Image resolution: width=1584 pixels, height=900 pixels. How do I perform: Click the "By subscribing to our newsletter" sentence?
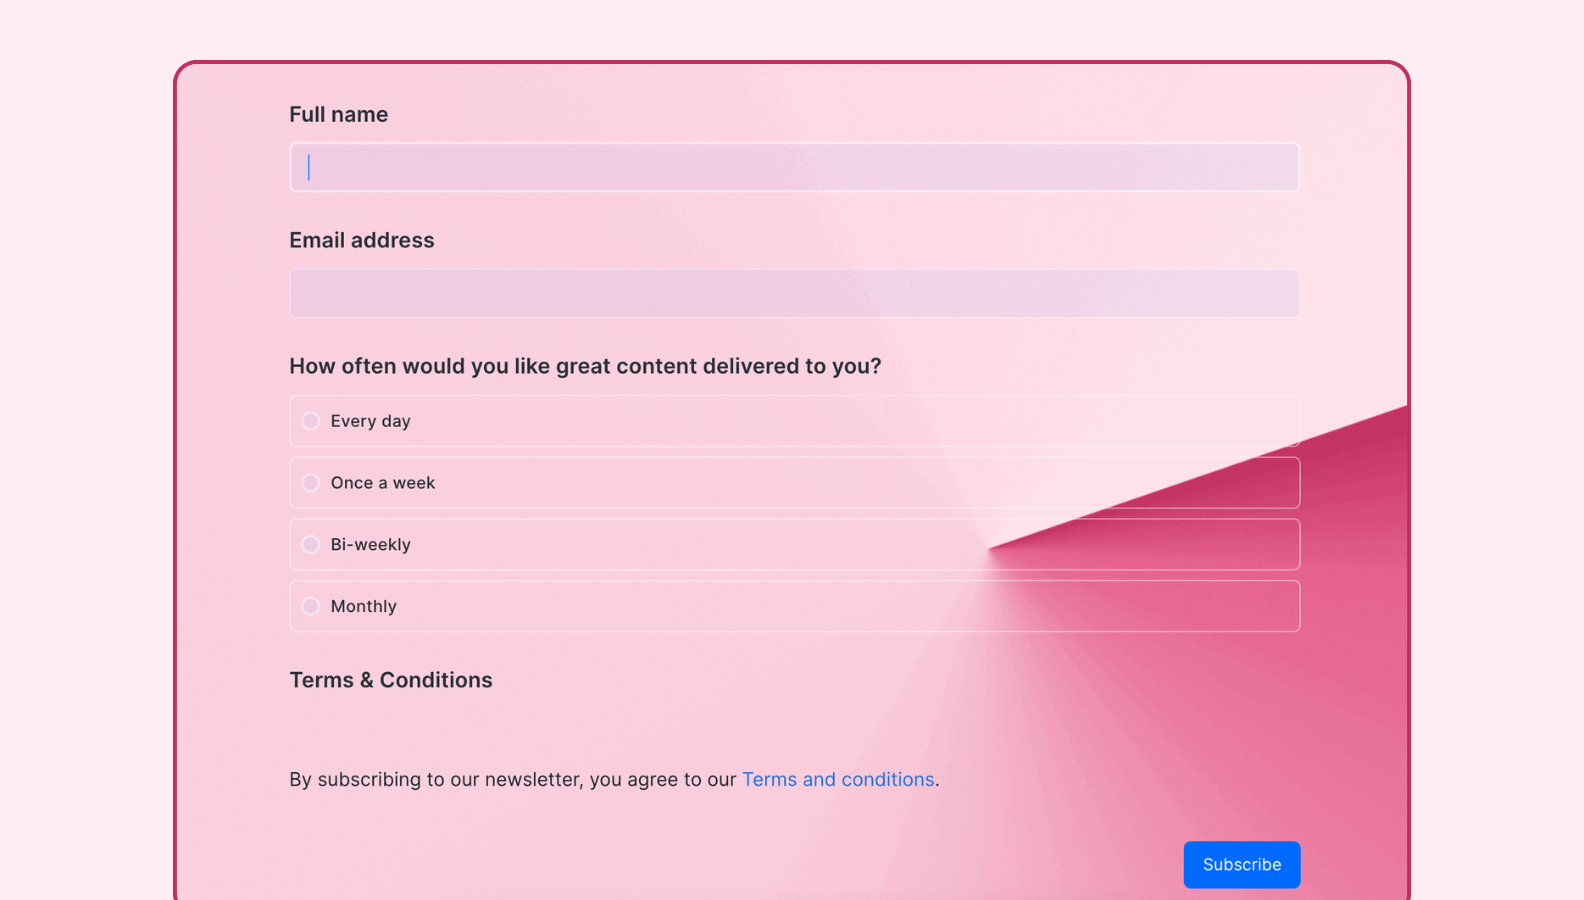[512, 779]
